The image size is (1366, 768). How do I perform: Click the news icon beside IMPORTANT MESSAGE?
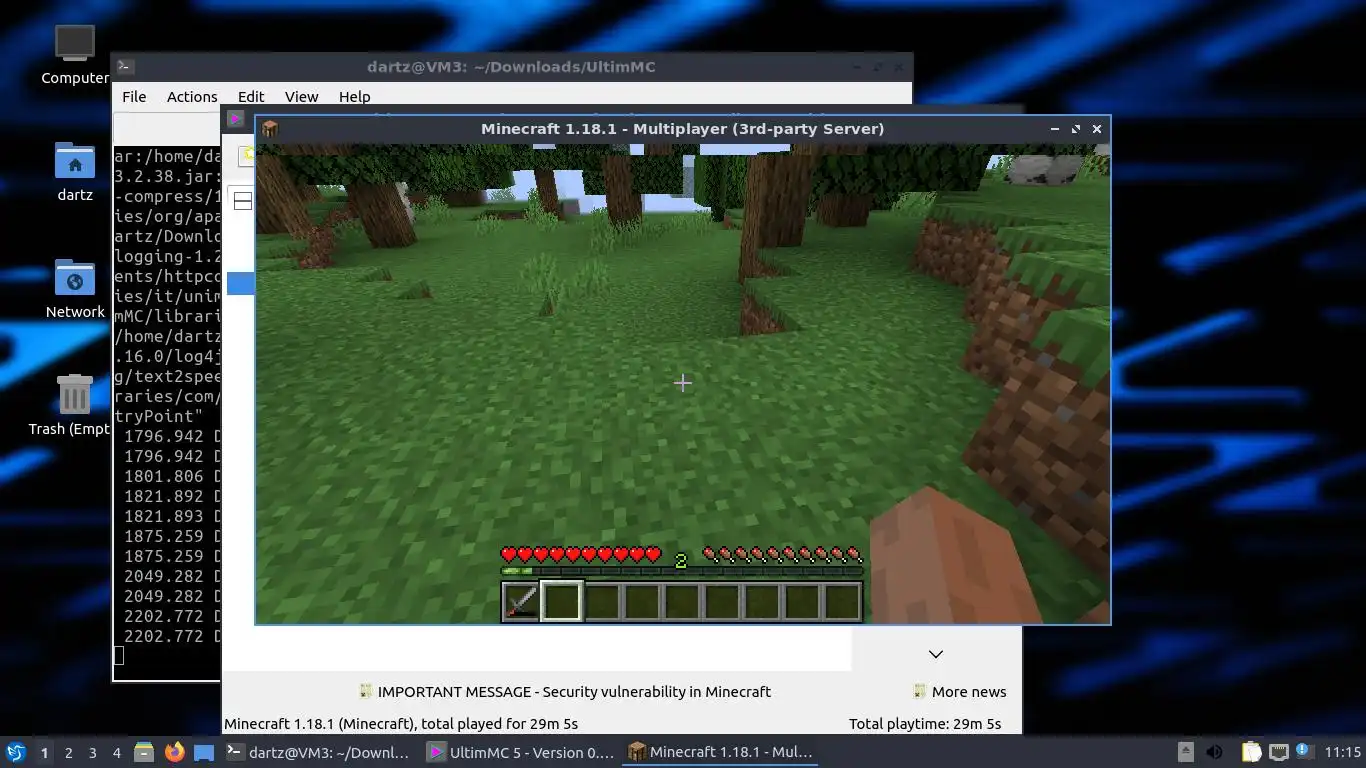[x=366, y=691]
